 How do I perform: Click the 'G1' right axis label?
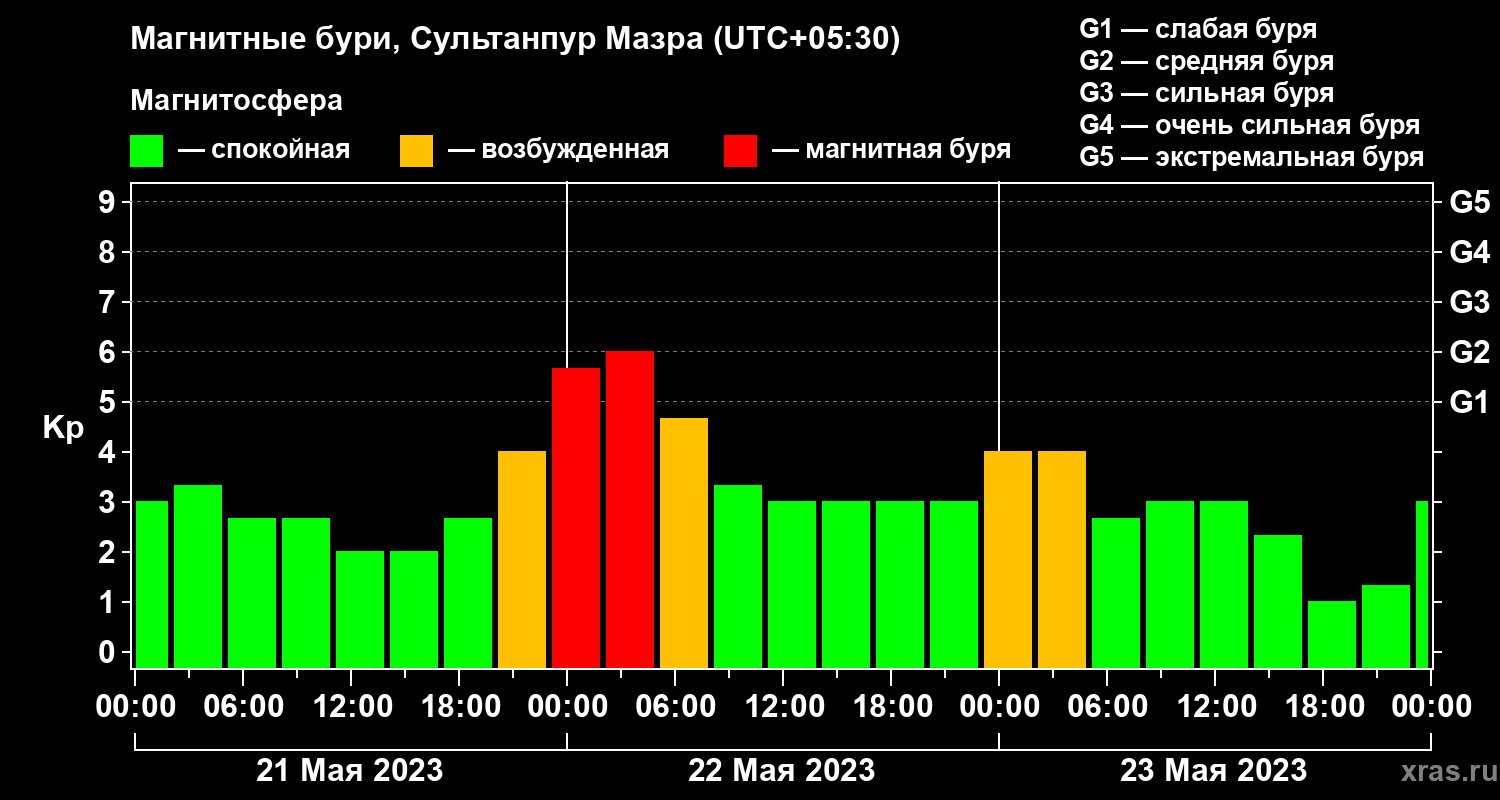click(x=1470, y=402)
